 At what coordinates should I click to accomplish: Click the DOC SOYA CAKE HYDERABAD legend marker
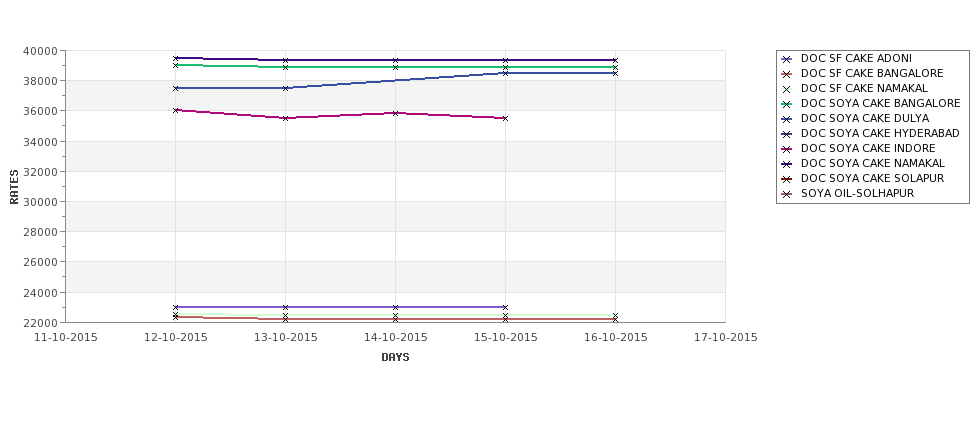click(x=787, y=134)
